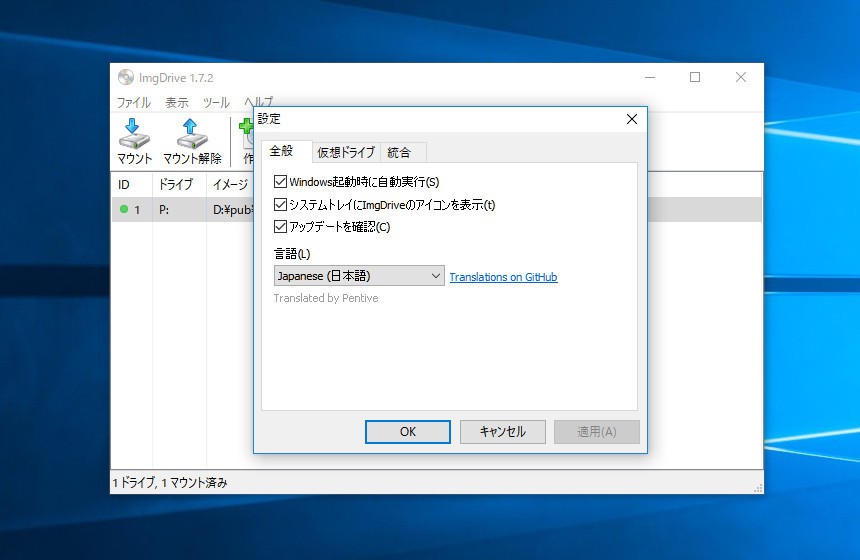Click the マウント解除 (Unmount) toolbar icon

pos(192,141)
